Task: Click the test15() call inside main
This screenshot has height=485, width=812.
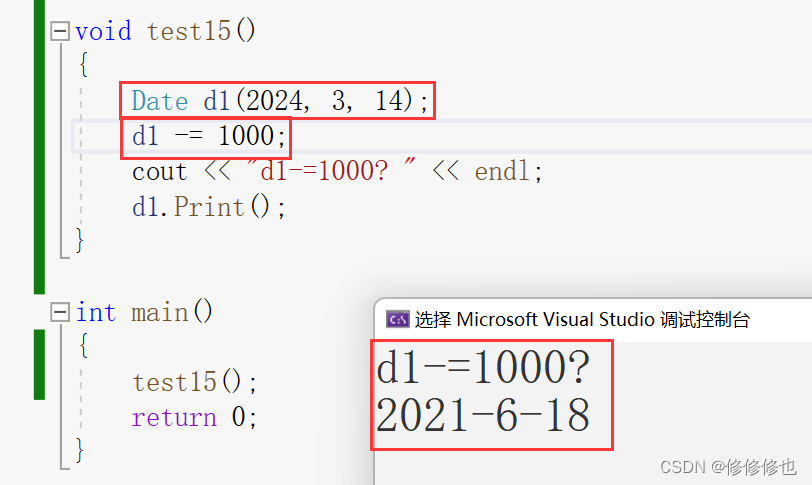Action: tap(195, 382)
